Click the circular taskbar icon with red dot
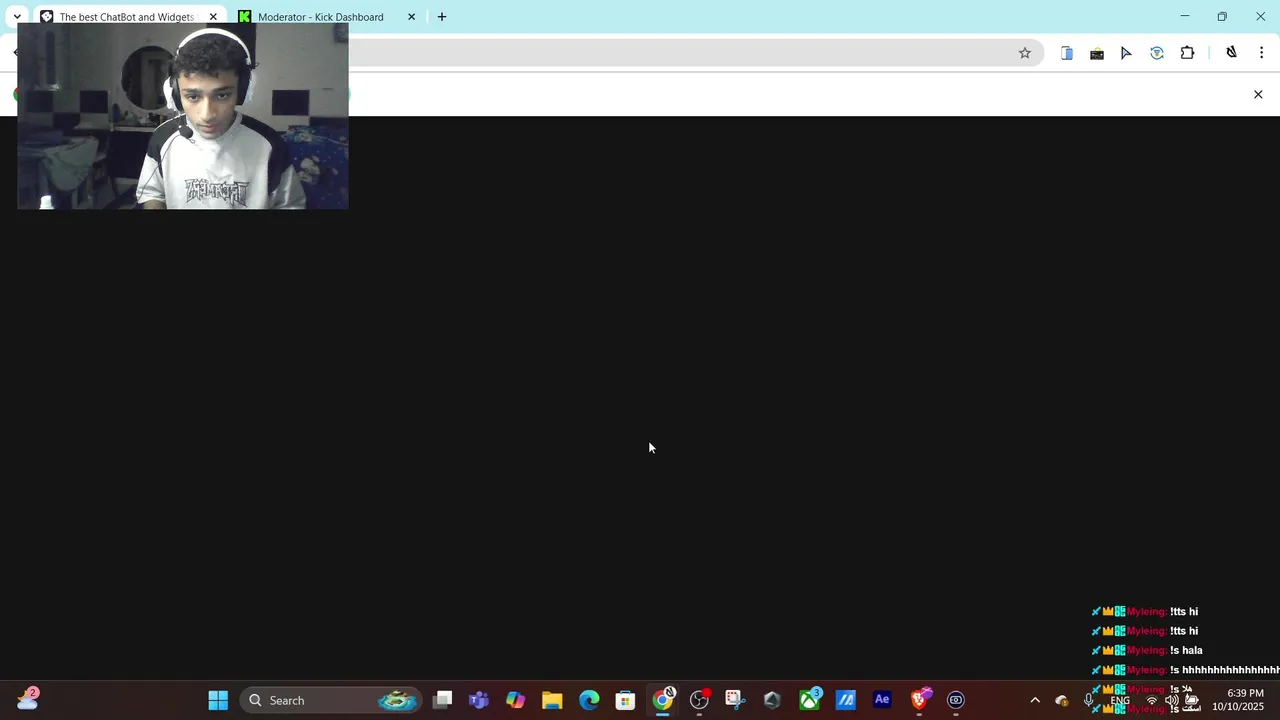 tap(699, 700)
